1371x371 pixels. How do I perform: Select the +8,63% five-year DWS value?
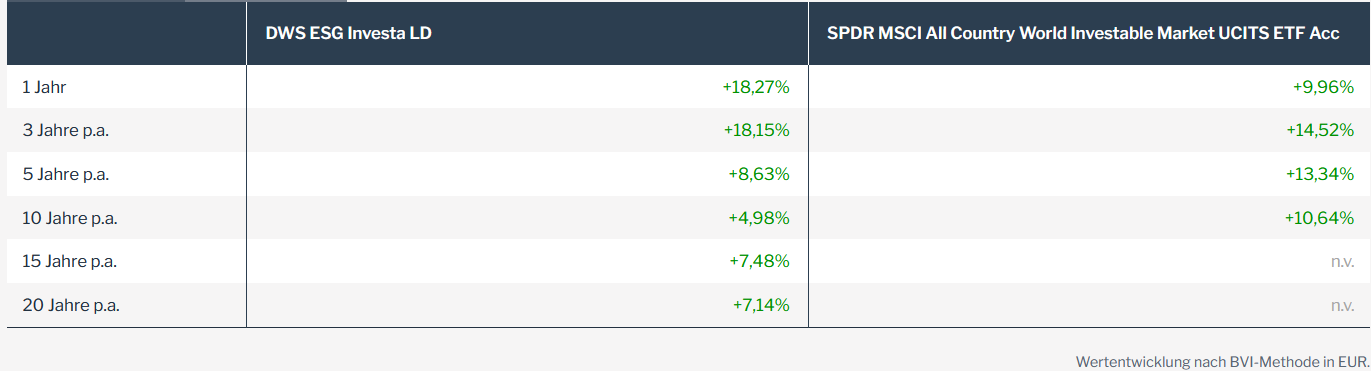tap(760, 174)
